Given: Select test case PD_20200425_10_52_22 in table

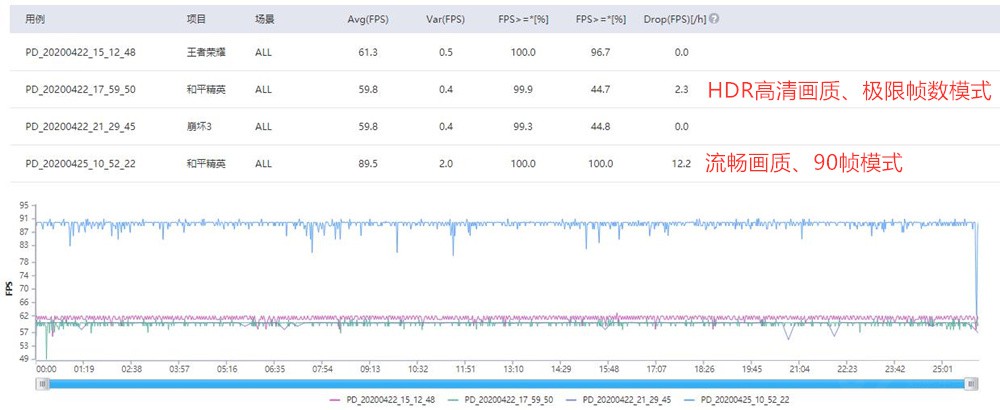Looking at the screenshot, I should pos(80,163).
